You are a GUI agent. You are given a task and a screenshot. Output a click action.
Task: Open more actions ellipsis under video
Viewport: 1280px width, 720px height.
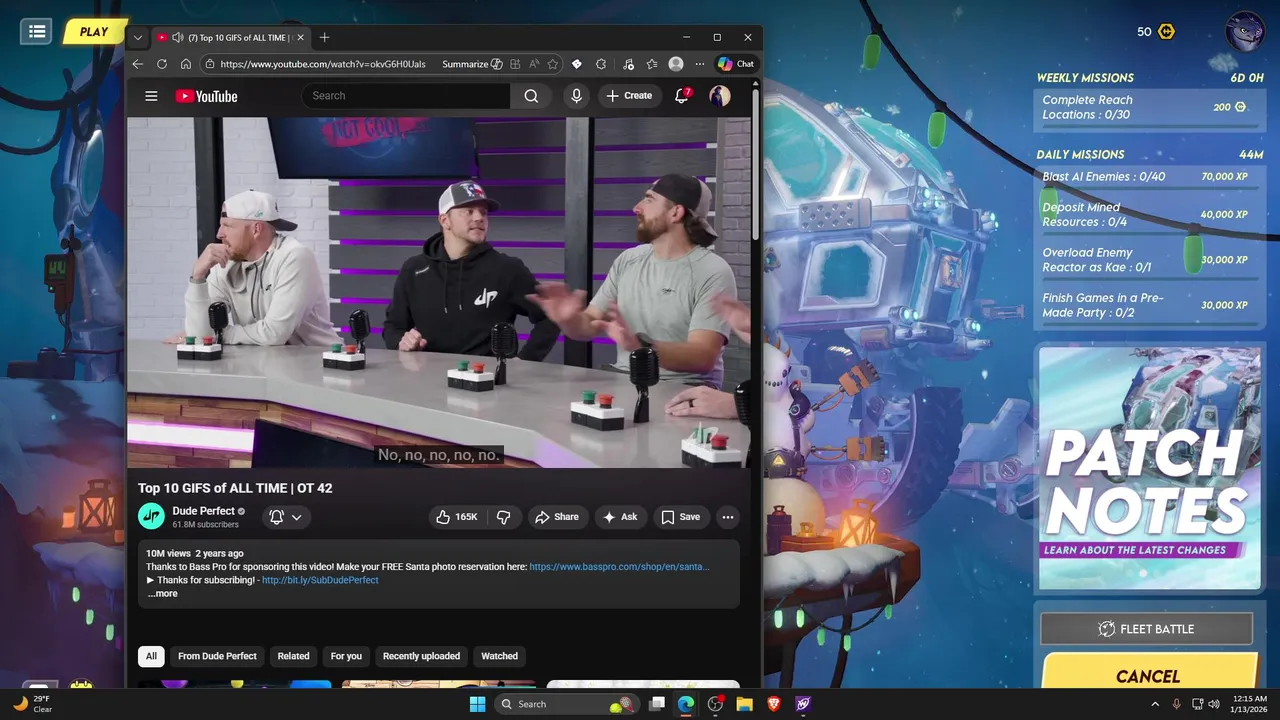[x=728, y=517]
